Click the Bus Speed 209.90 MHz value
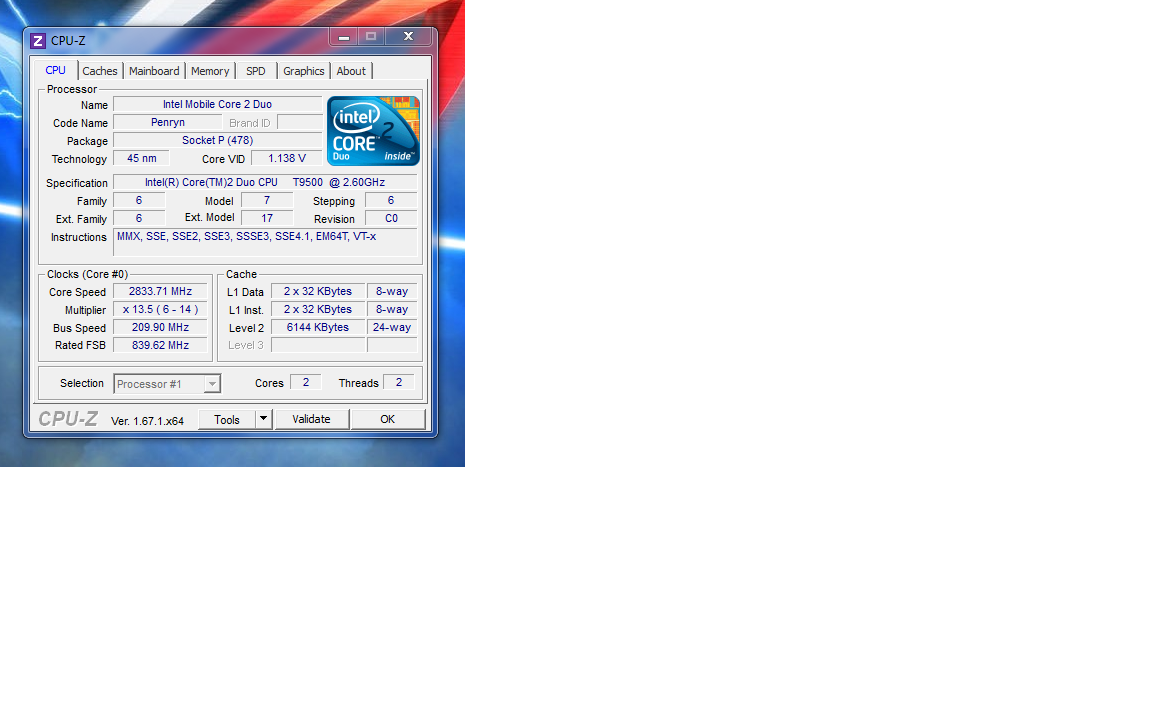Image resolution: width=1152 pixels, height=720 pixels. (x=160, y=328)
